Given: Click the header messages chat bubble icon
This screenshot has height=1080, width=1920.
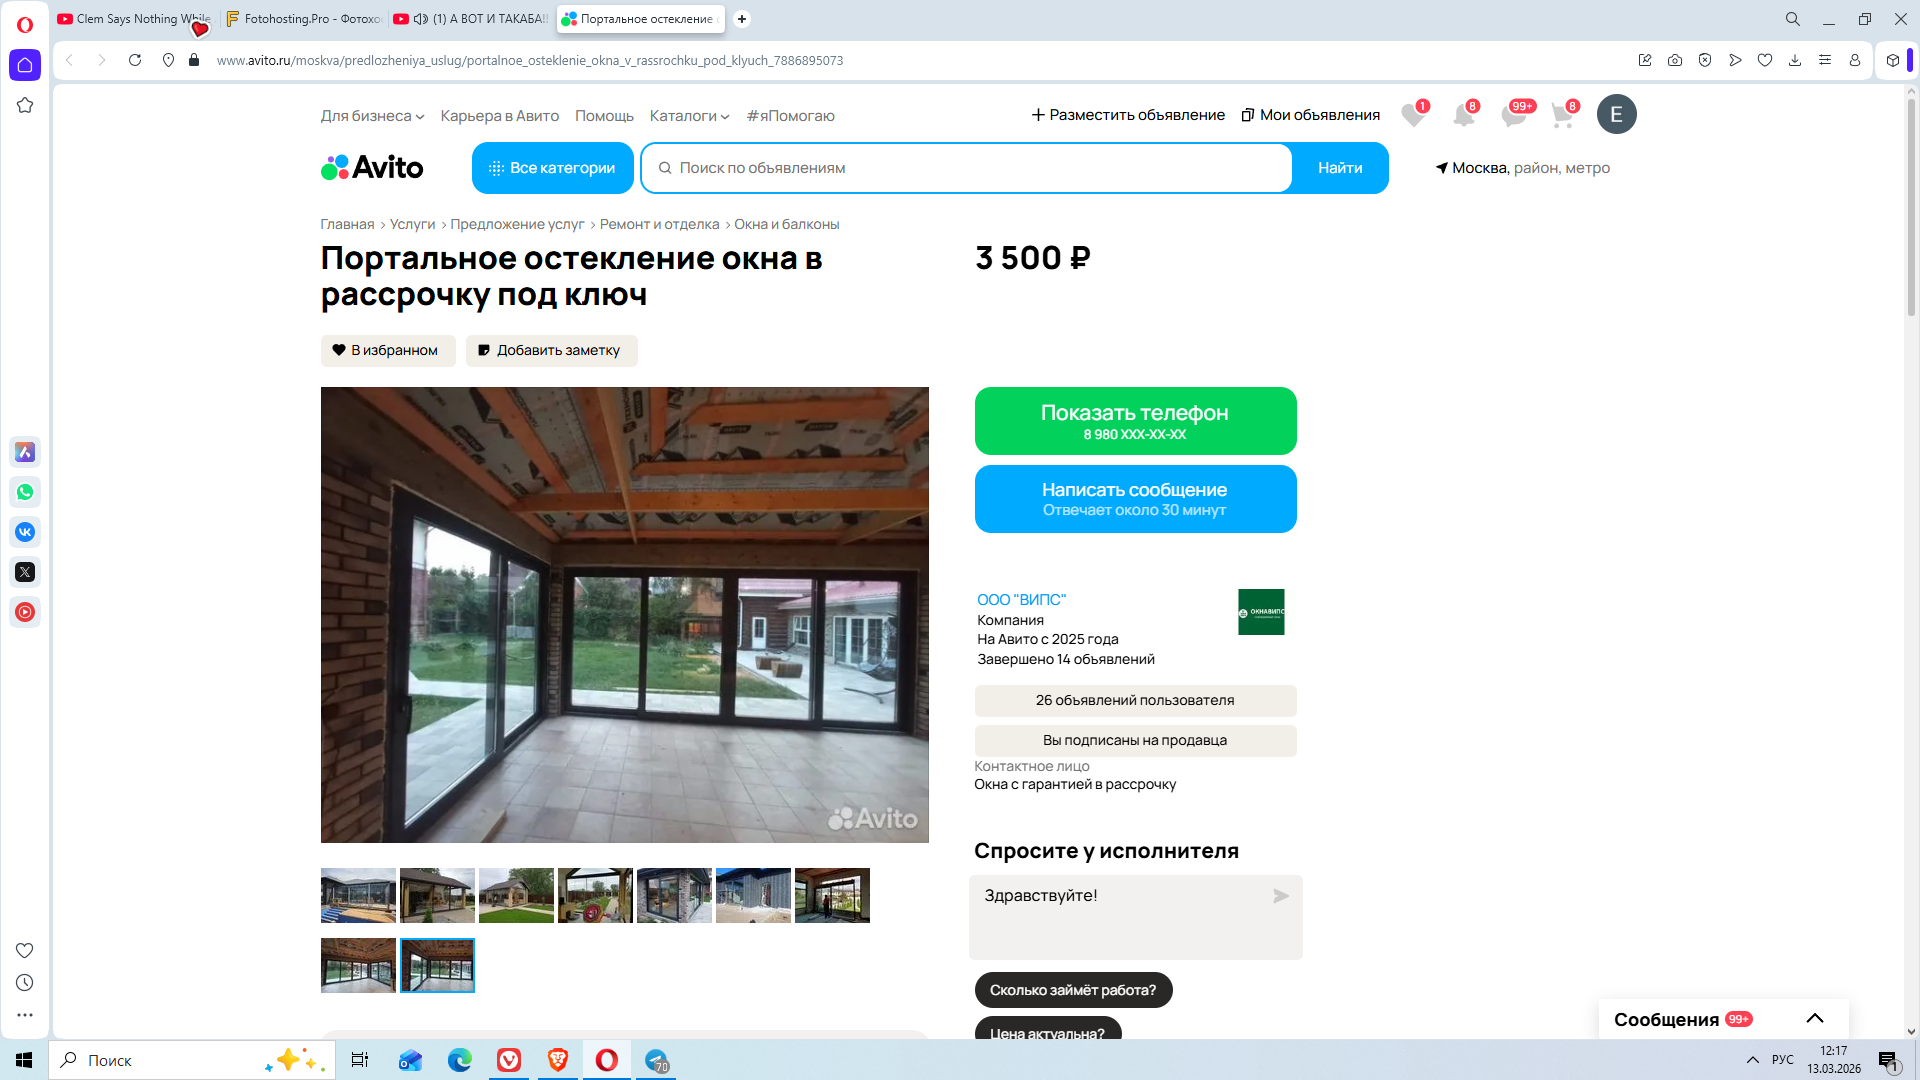Looking at the screenshot, I should [1513, 116].
